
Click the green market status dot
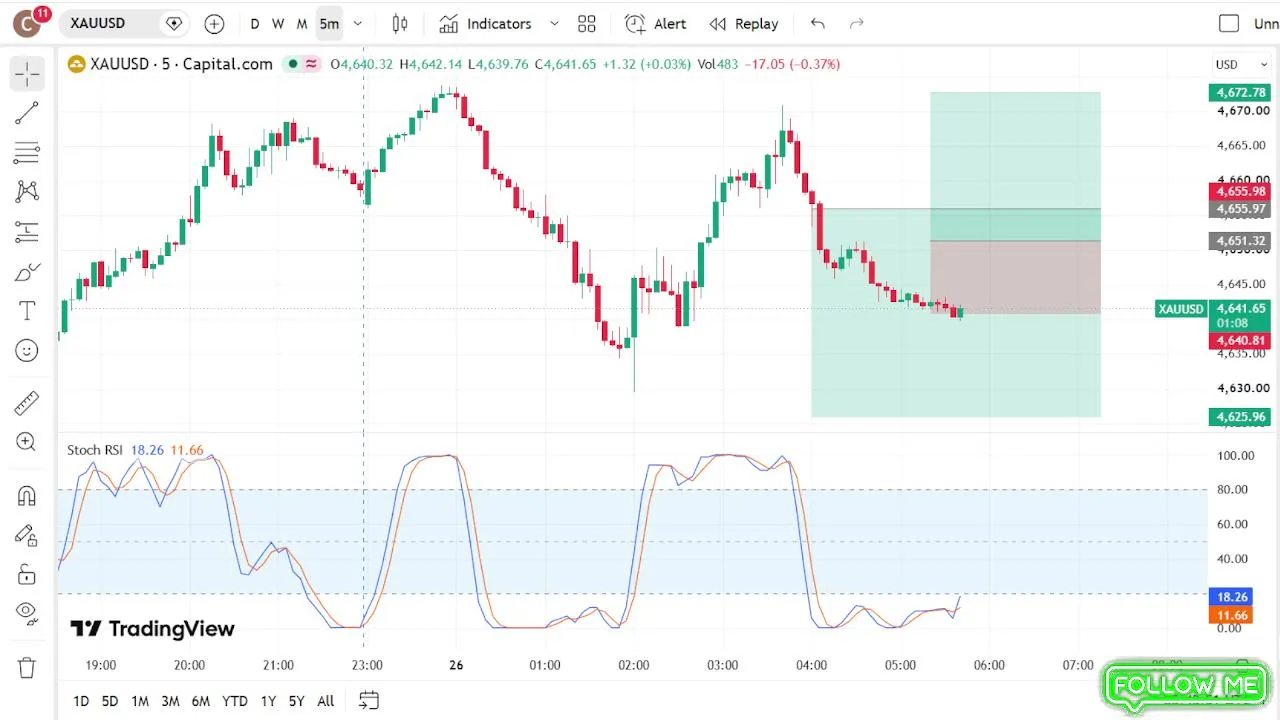292,64
